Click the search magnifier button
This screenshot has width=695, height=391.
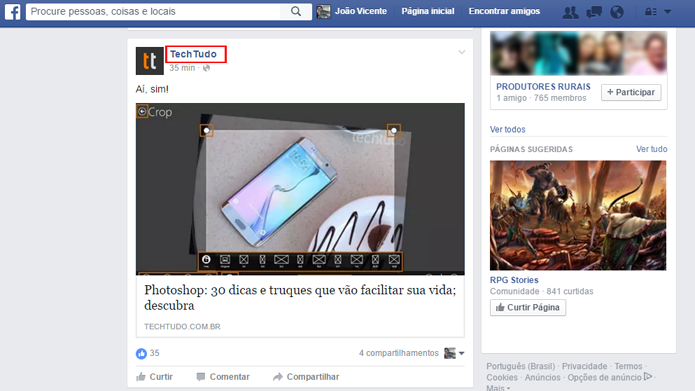pos(296,12)
